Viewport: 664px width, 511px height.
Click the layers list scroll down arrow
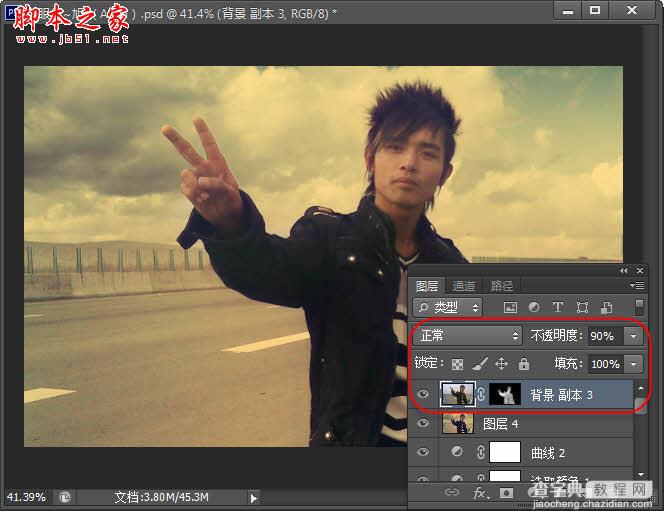(x=641, y=475)
